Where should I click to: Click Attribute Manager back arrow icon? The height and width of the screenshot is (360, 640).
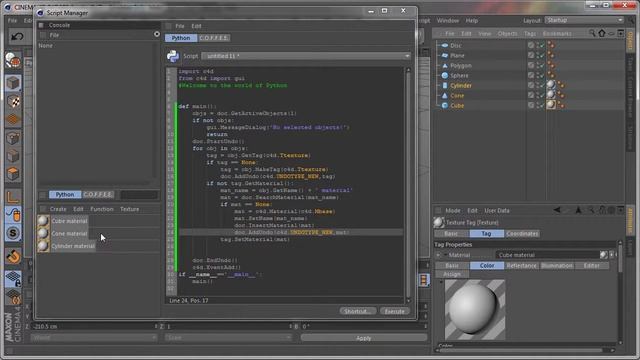pyautogui.click(x=557, y=210)
